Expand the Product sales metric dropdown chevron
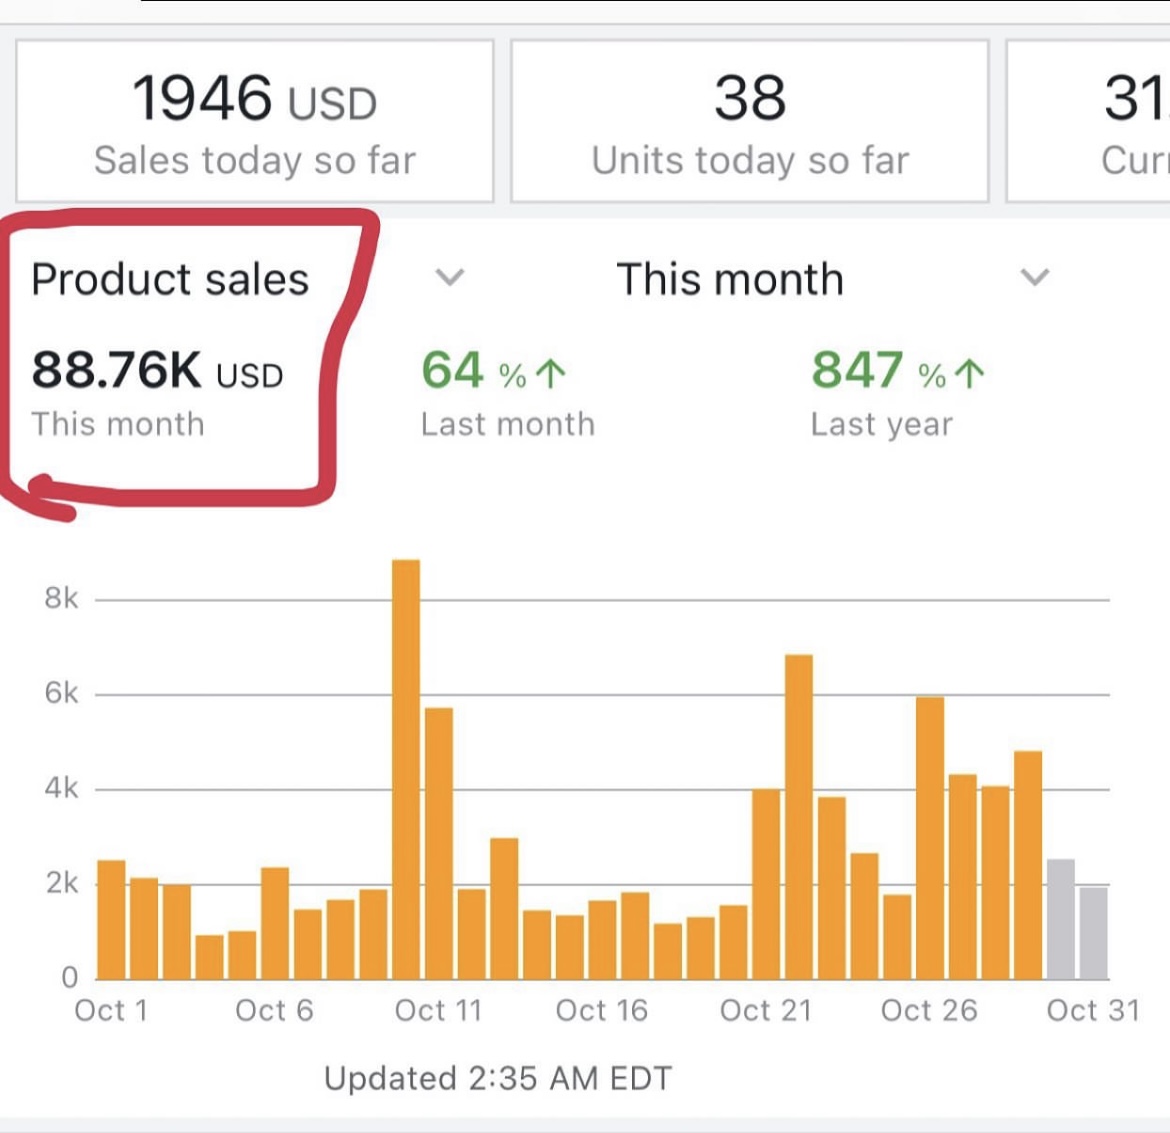 pyautogui.click(x=450, y=277)
